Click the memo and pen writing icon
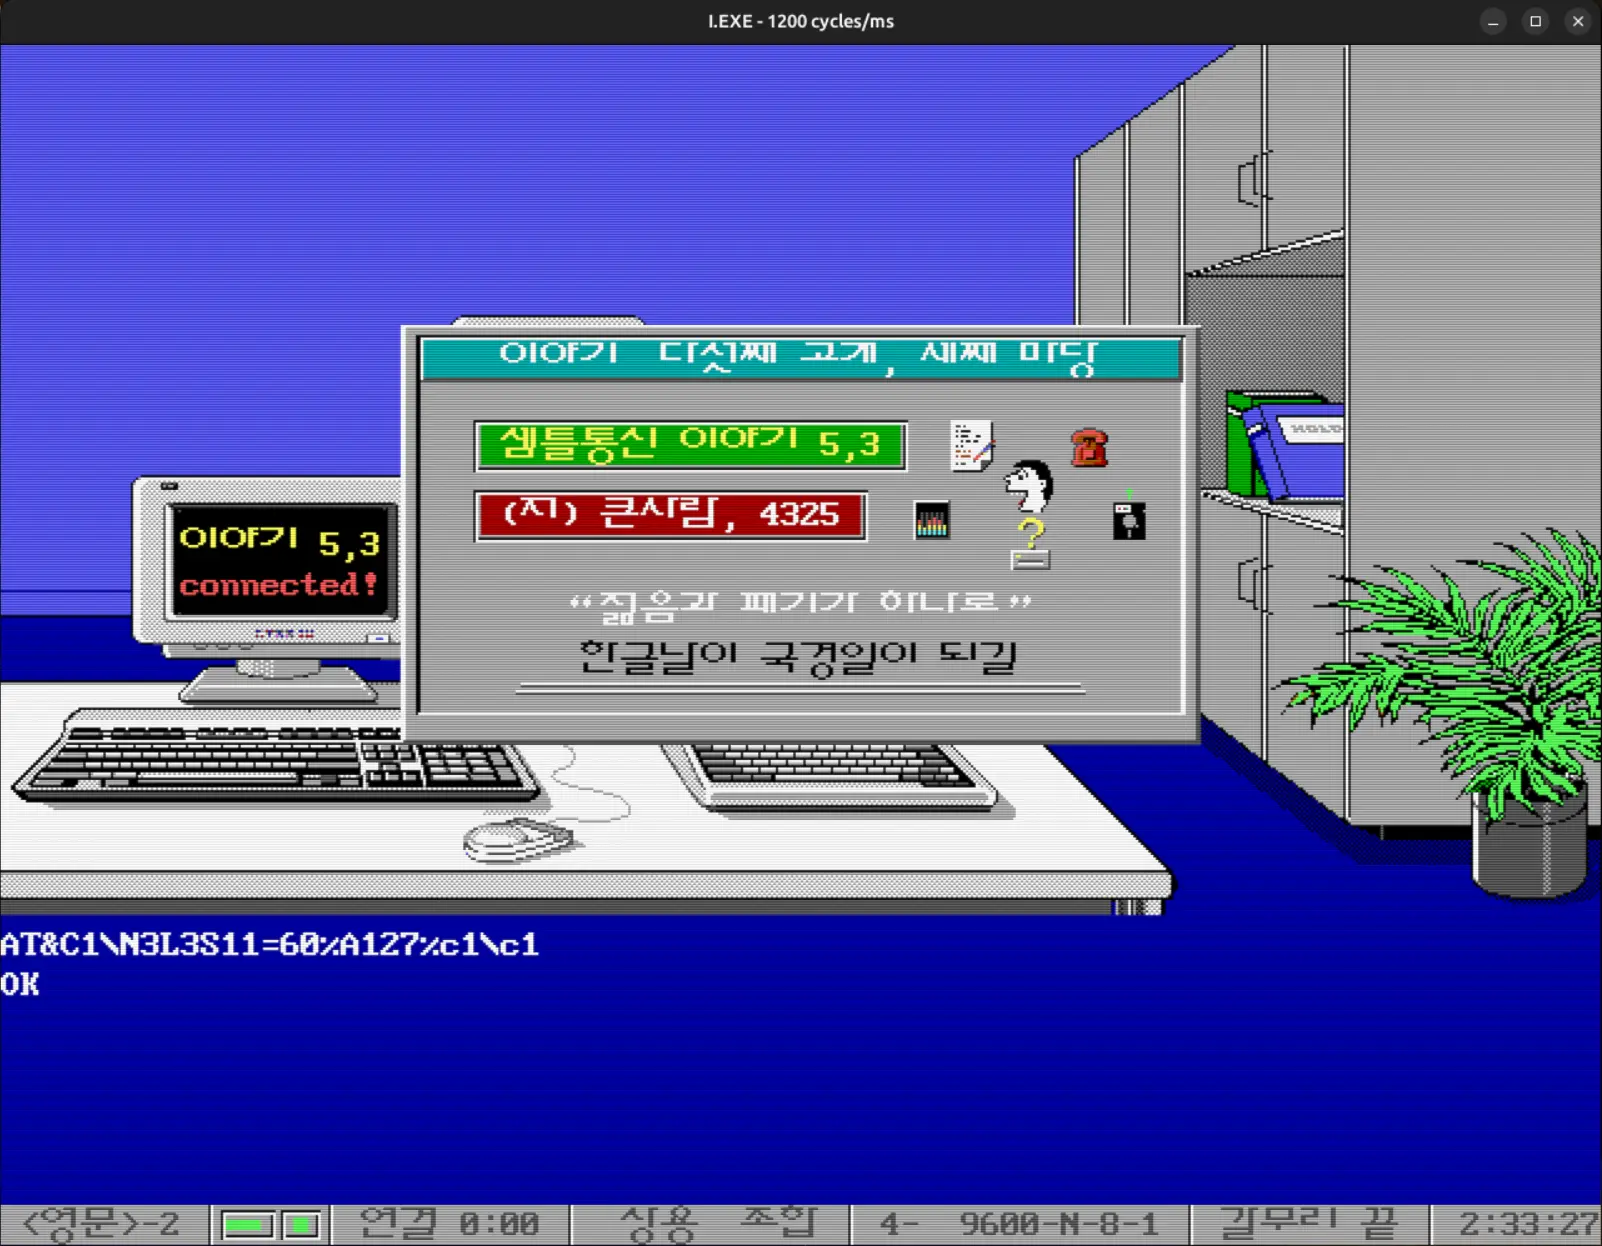 tap(970, 447)
